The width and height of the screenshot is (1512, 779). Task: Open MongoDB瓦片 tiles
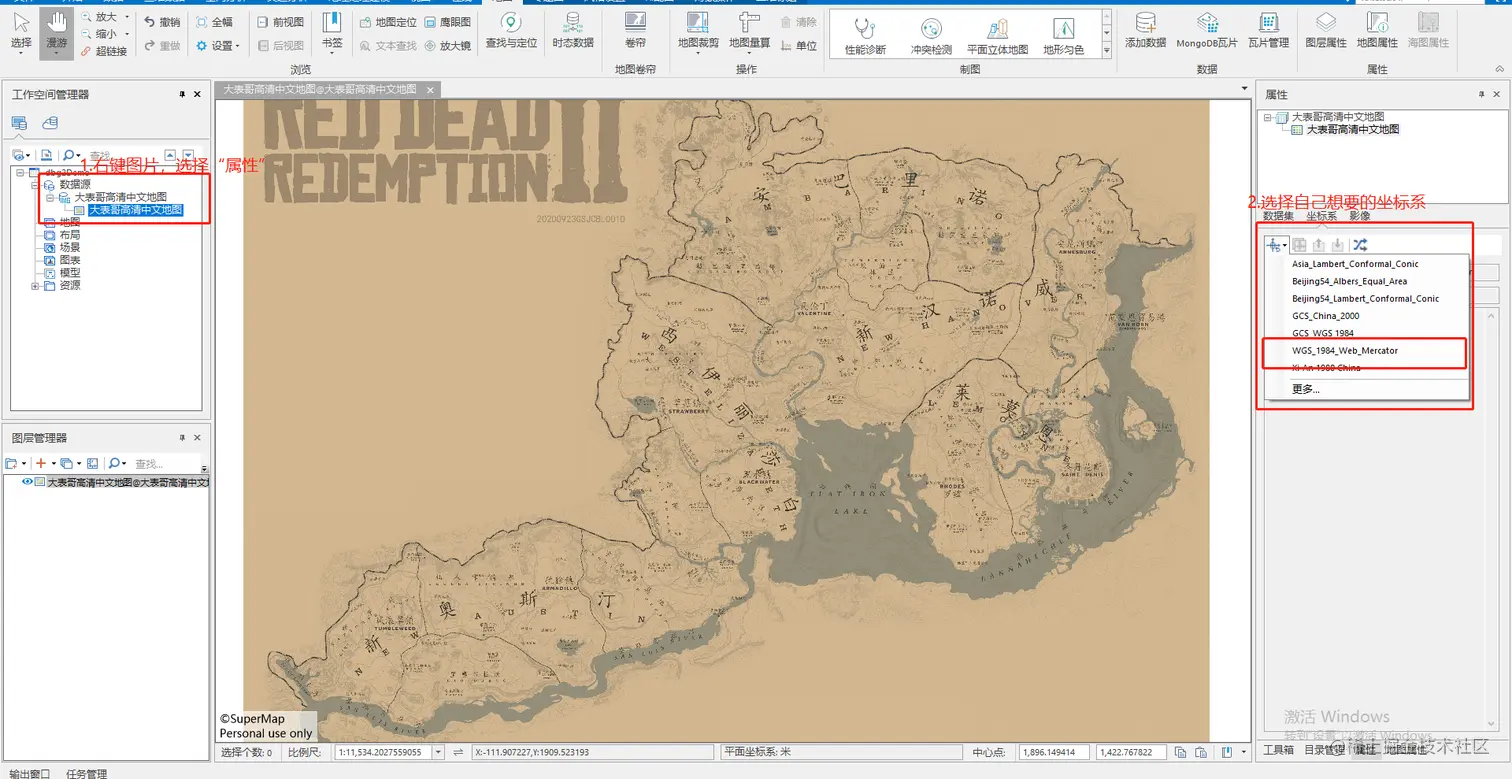pos(1207,31)
